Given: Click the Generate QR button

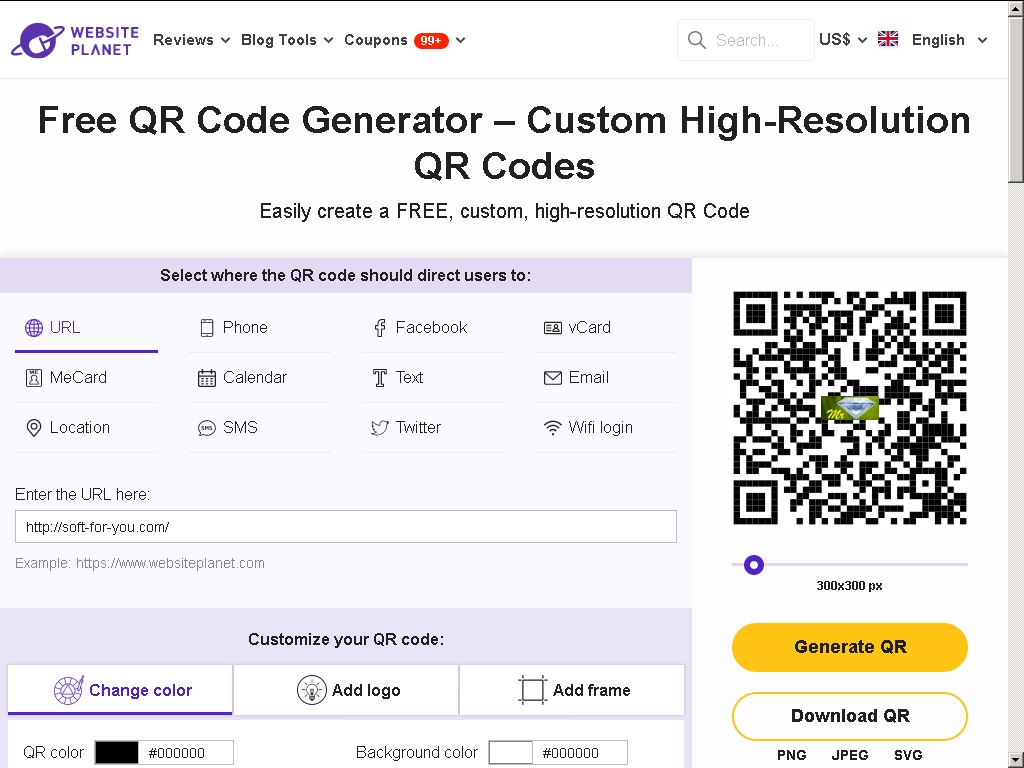Looking at the screenshot, I should pyautogui.click(x=850, y=647).
